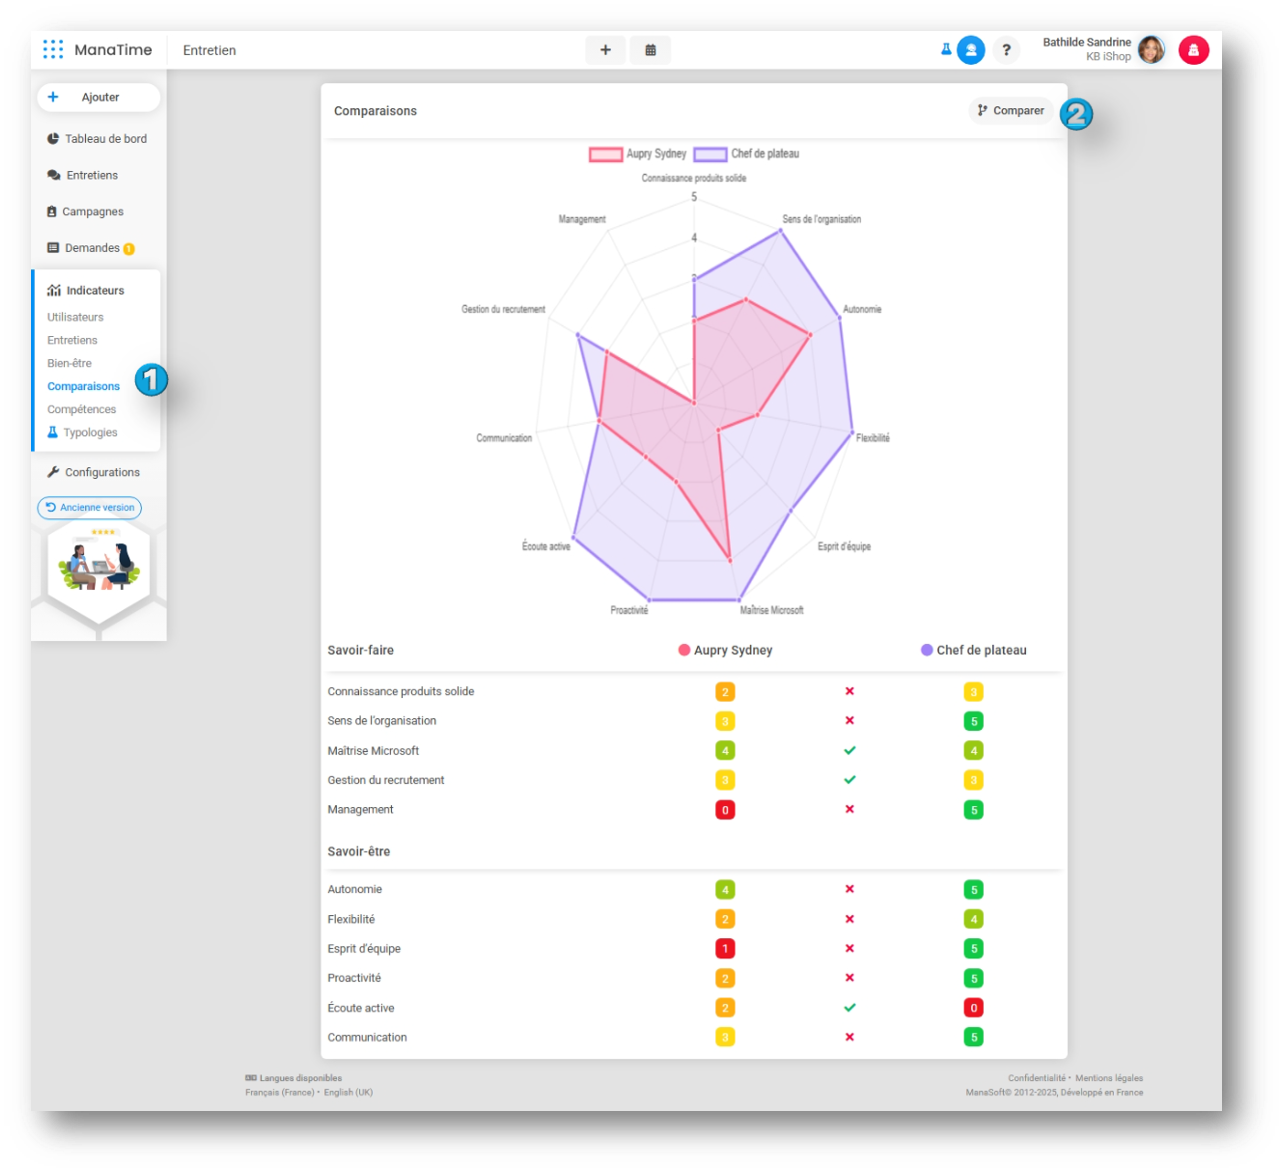Open Demandes menu item

(84, 248)
